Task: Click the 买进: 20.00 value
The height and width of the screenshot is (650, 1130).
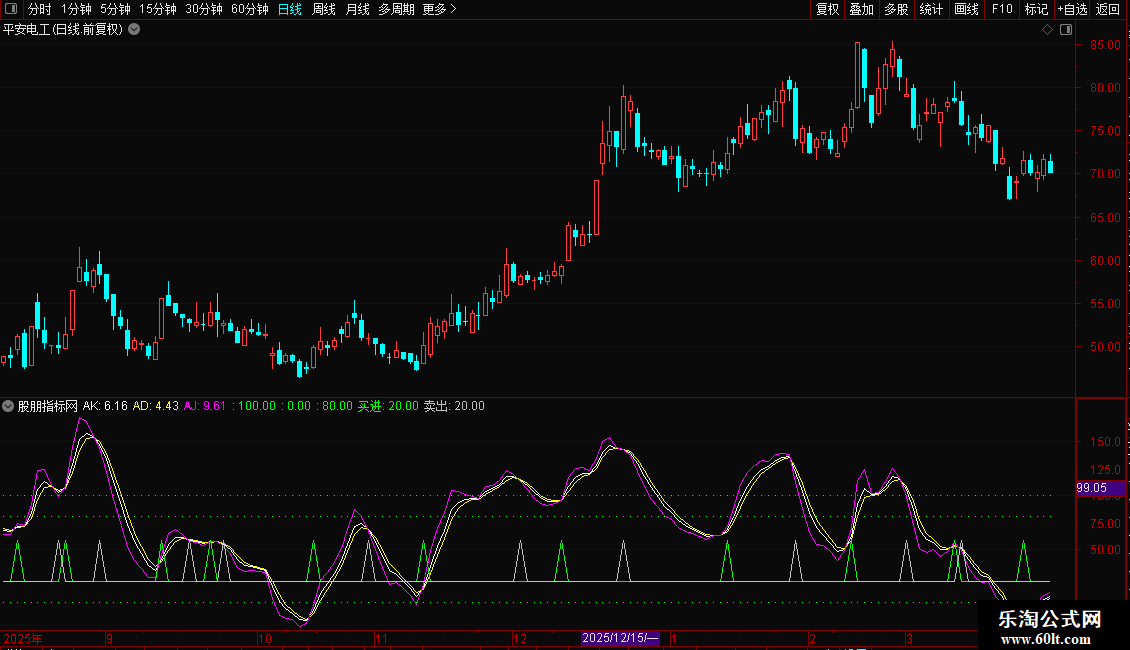Action: tap(388, 406)
